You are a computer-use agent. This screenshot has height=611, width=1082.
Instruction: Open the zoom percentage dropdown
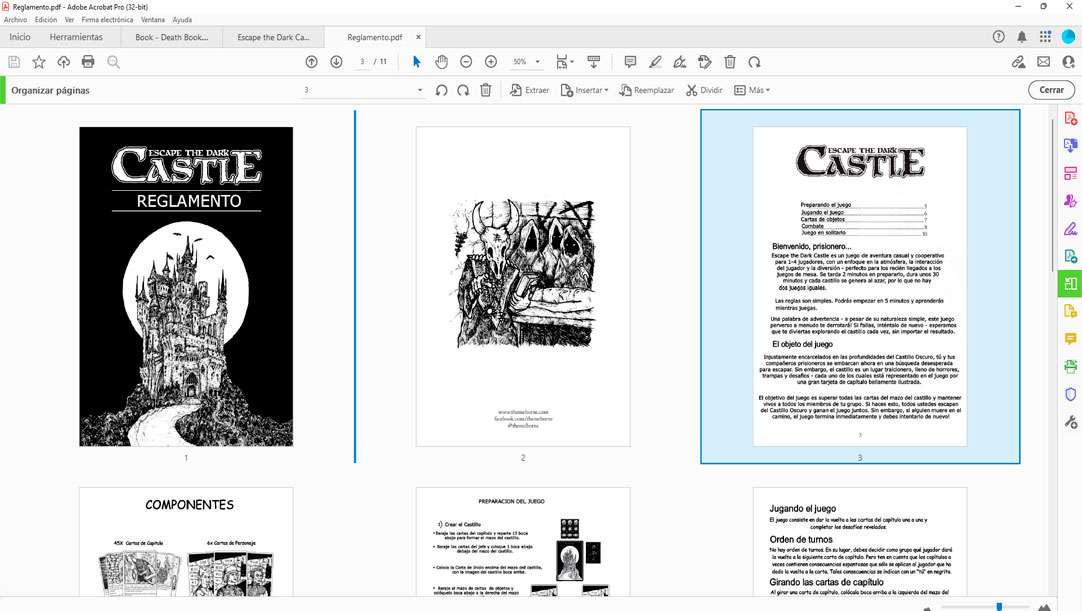coord(538,62)
